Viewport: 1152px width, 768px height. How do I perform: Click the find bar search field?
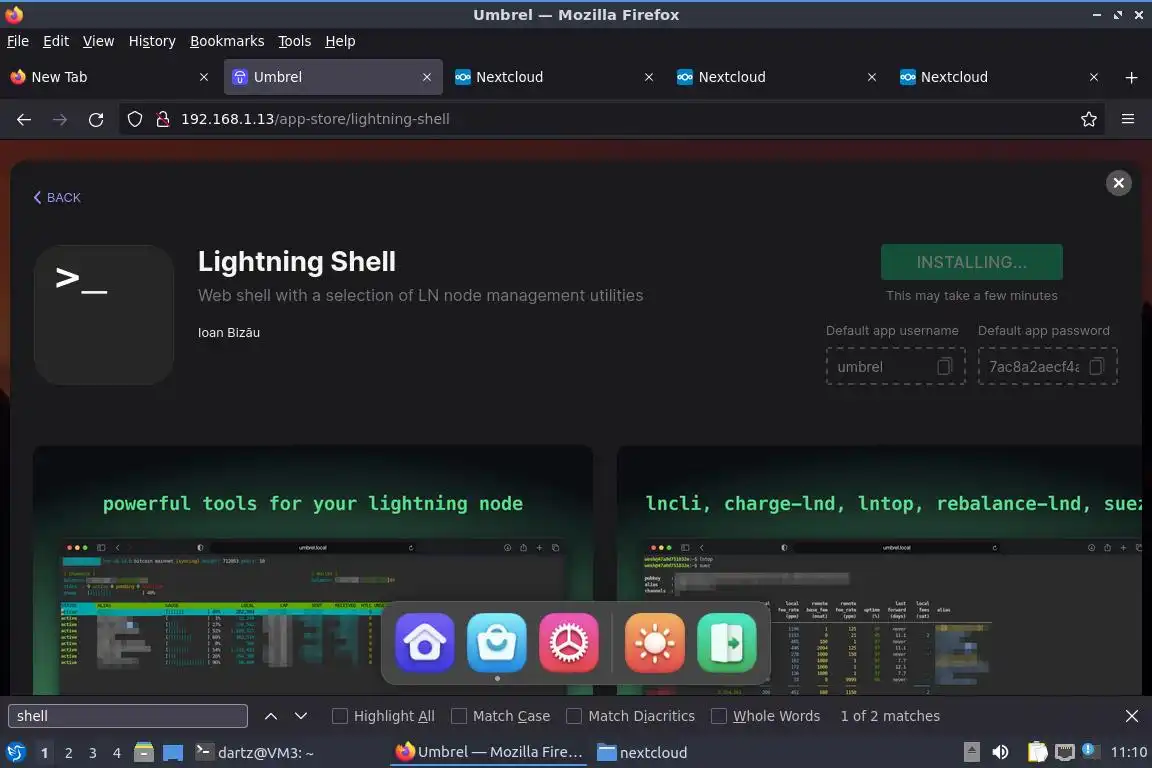[128, 716]
